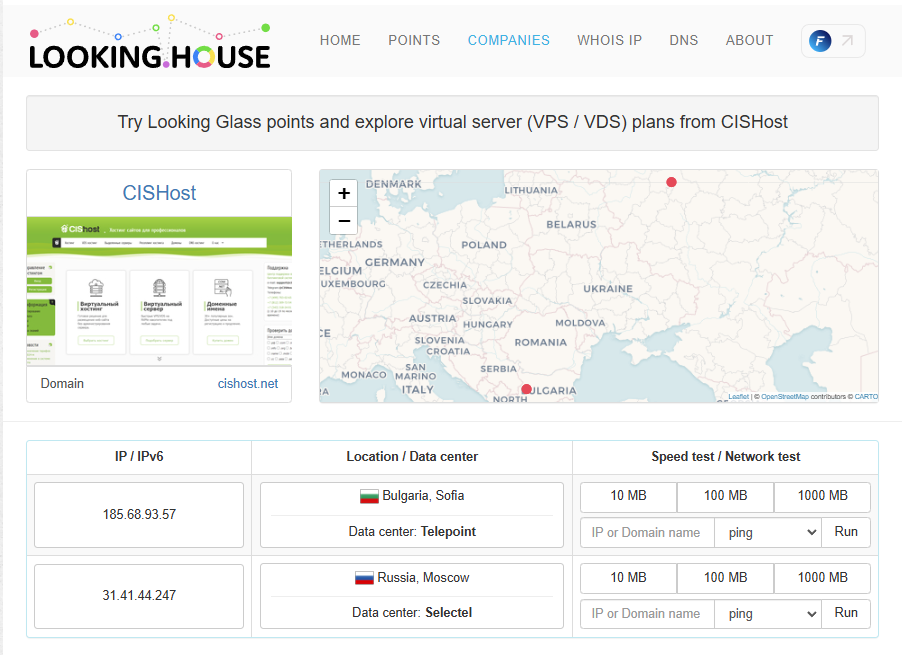
Task: Open the OpenStreetMap attribution link
Action: click(x=785, y=397)
